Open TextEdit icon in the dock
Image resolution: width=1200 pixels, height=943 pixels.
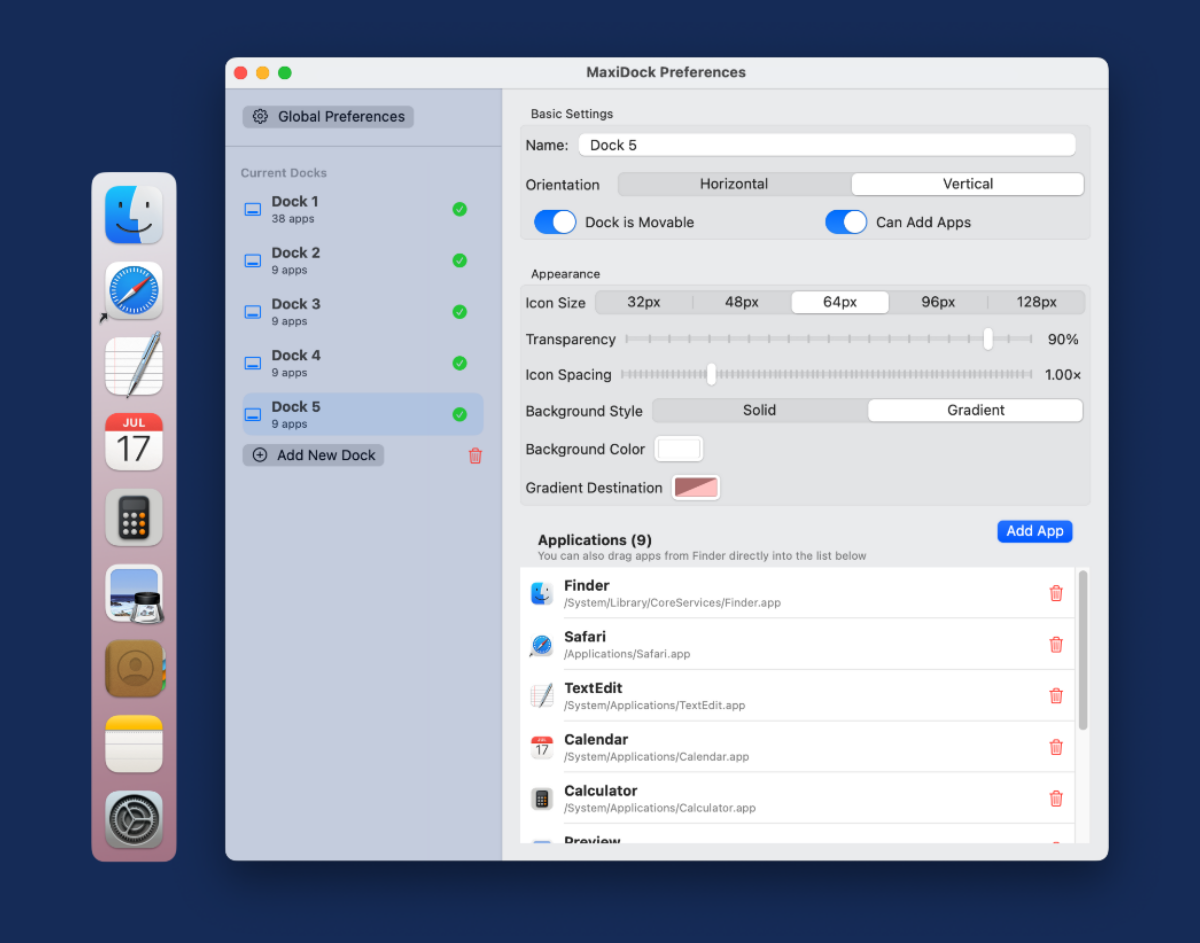(134, 366)
